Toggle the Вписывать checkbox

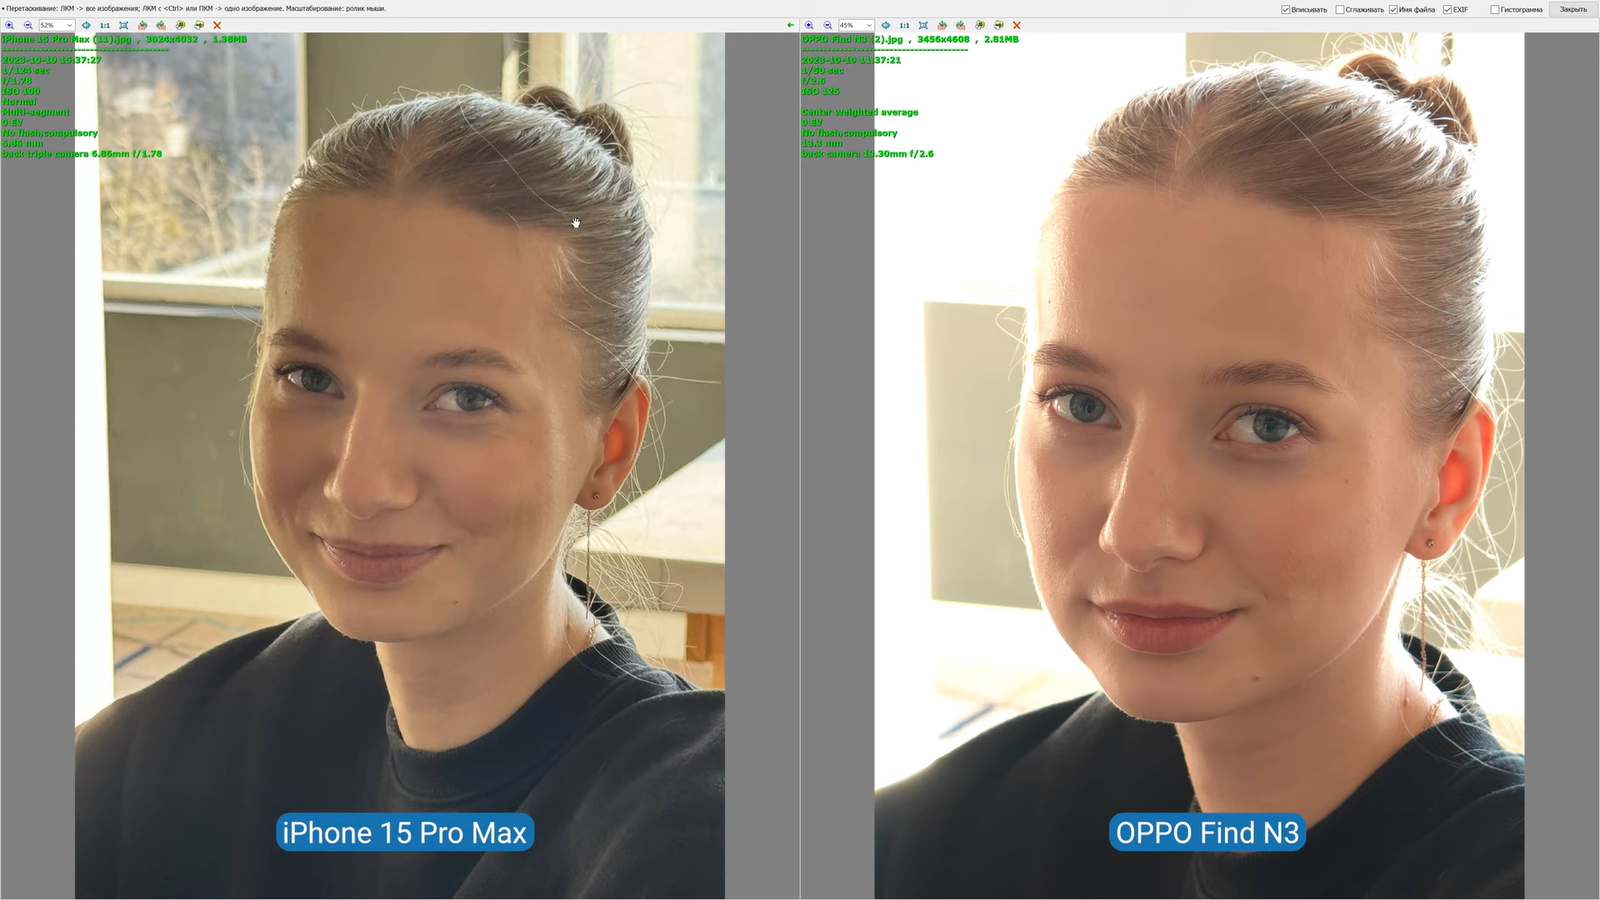click(1286, 10)
